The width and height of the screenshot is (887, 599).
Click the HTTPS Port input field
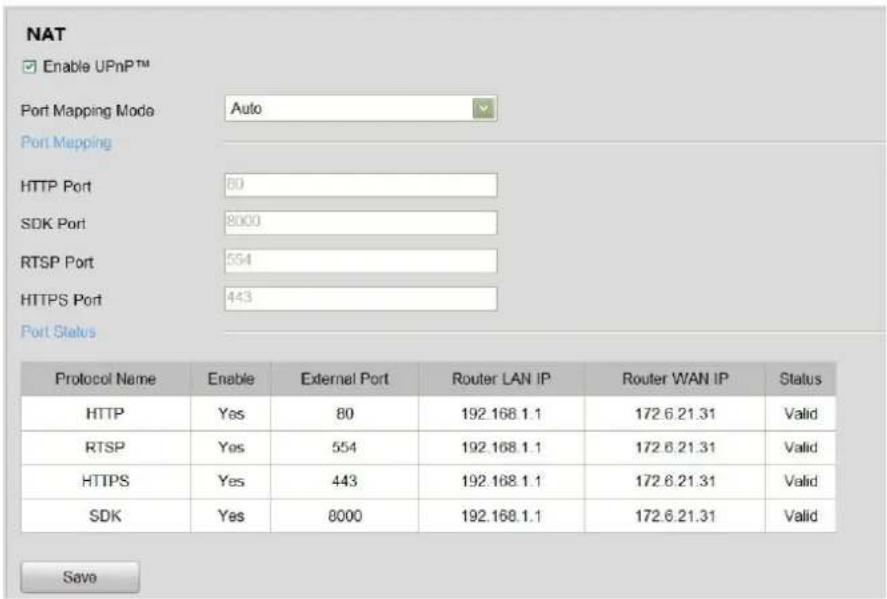(361, 299)
